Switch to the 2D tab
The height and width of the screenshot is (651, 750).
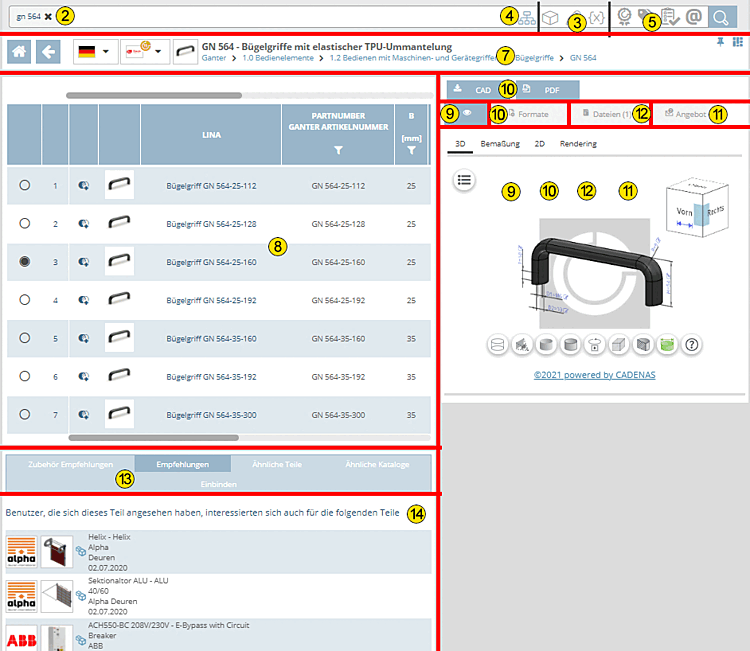tap(540, 144)
